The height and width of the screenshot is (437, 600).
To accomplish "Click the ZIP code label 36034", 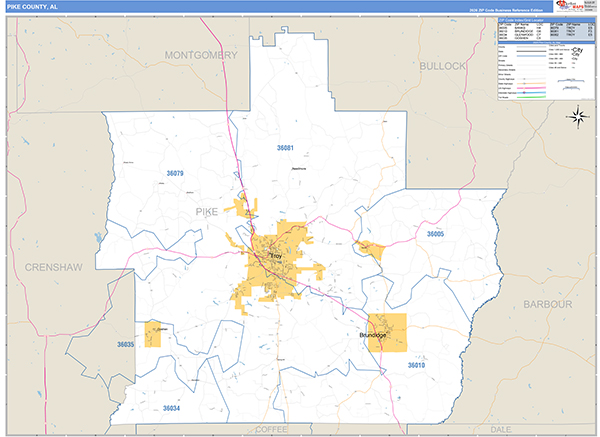I will [x=171, y=408].
